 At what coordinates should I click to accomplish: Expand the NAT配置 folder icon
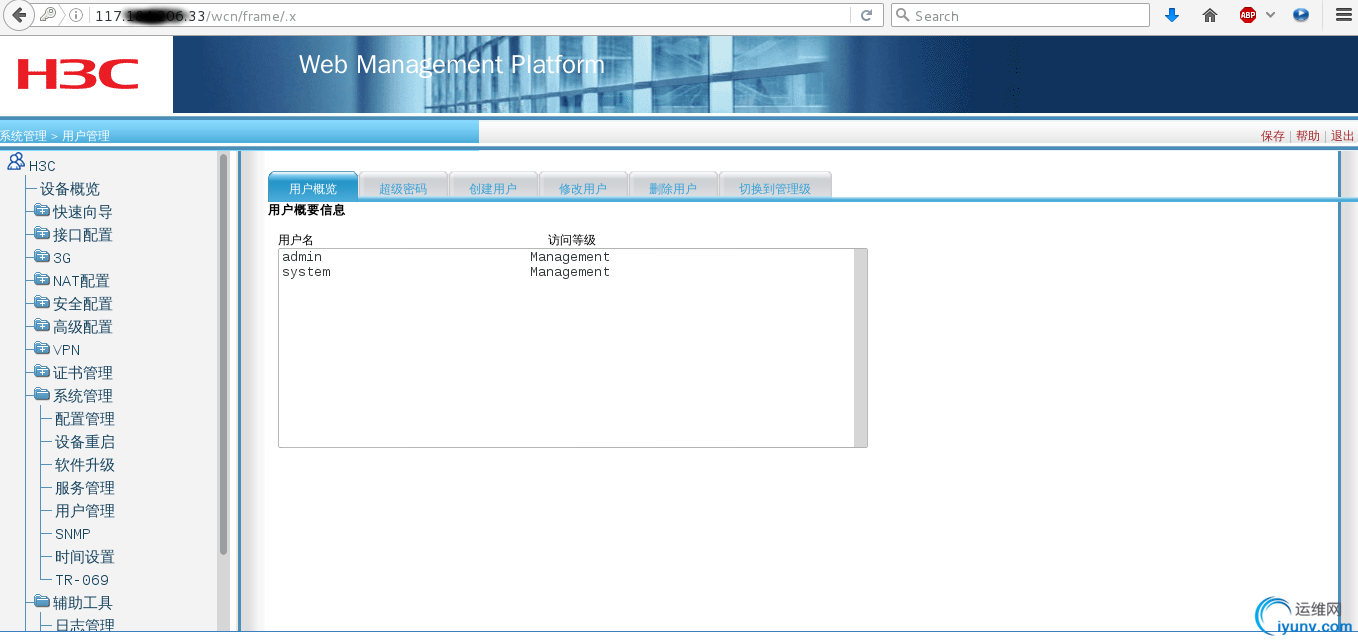[x=42, y=280]
